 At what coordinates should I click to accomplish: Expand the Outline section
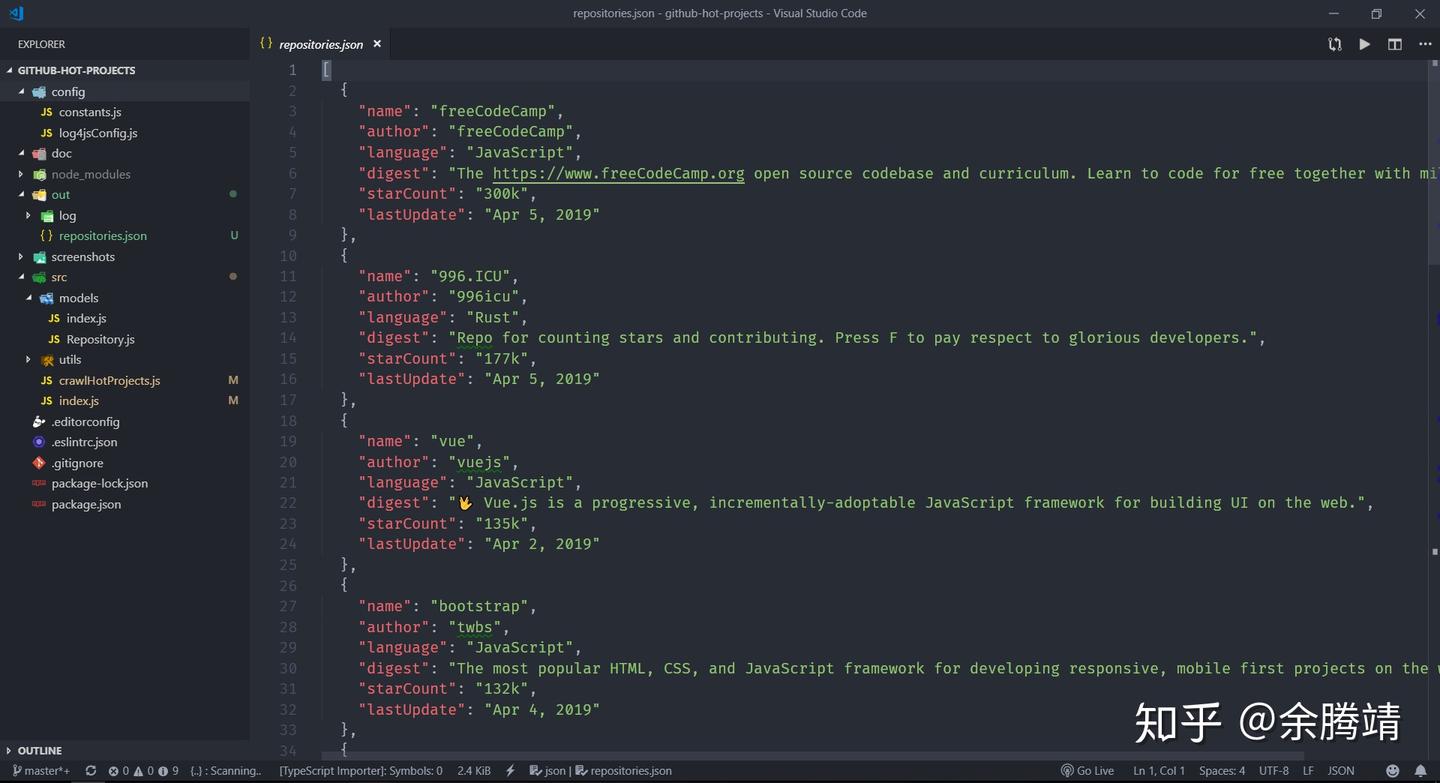[x=40, y=750]
